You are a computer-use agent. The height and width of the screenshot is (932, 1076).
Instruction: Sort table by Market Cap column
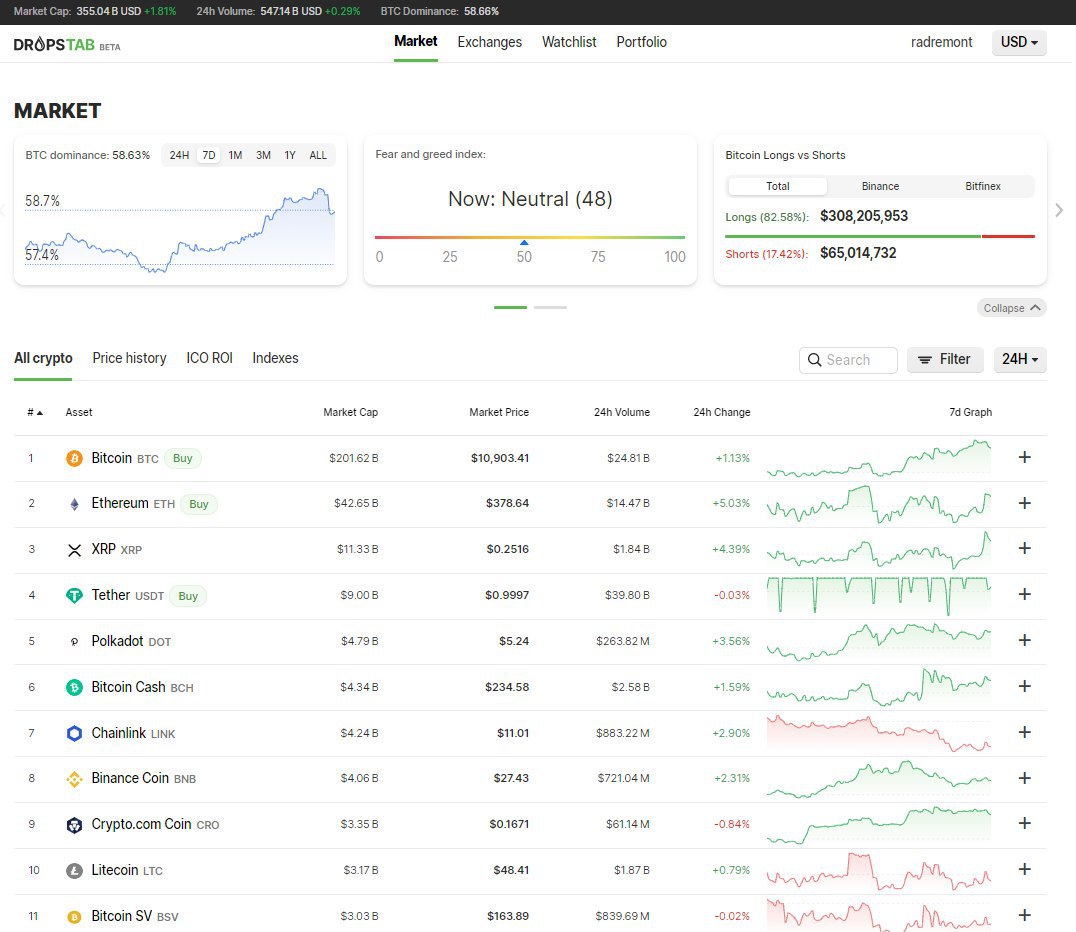pyautogui.click(x=351, y=412)
